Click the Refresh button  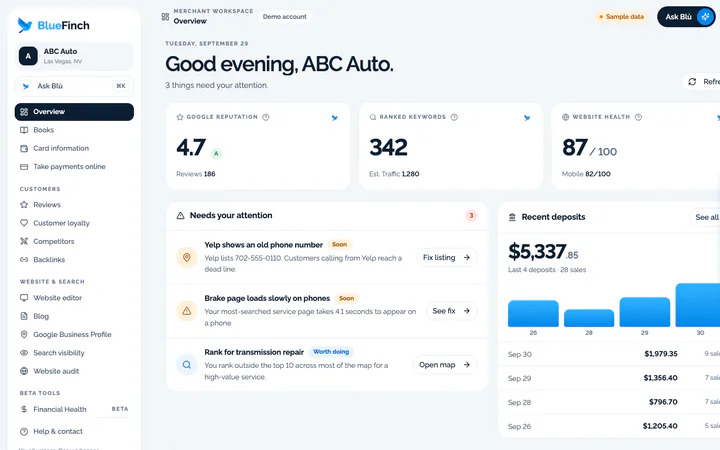point(701,82)
